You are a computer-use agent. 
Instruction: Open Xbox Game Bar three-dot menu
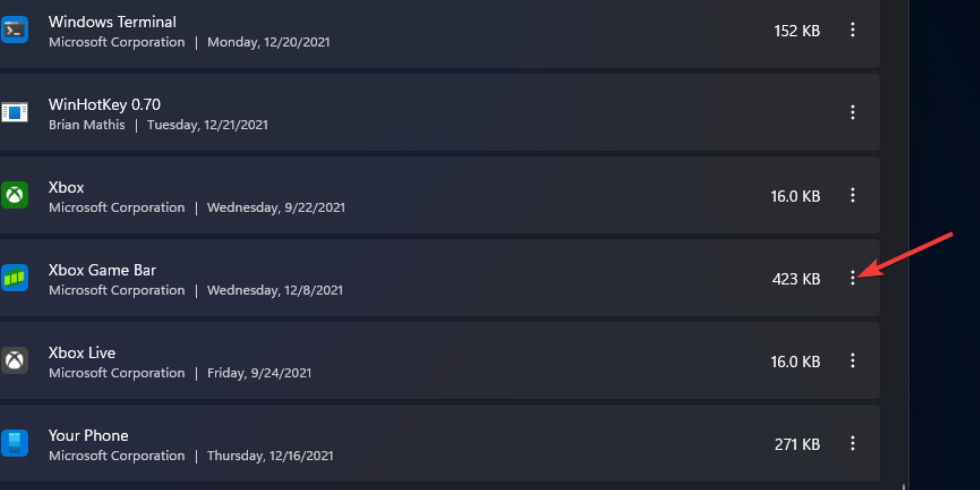853,278
